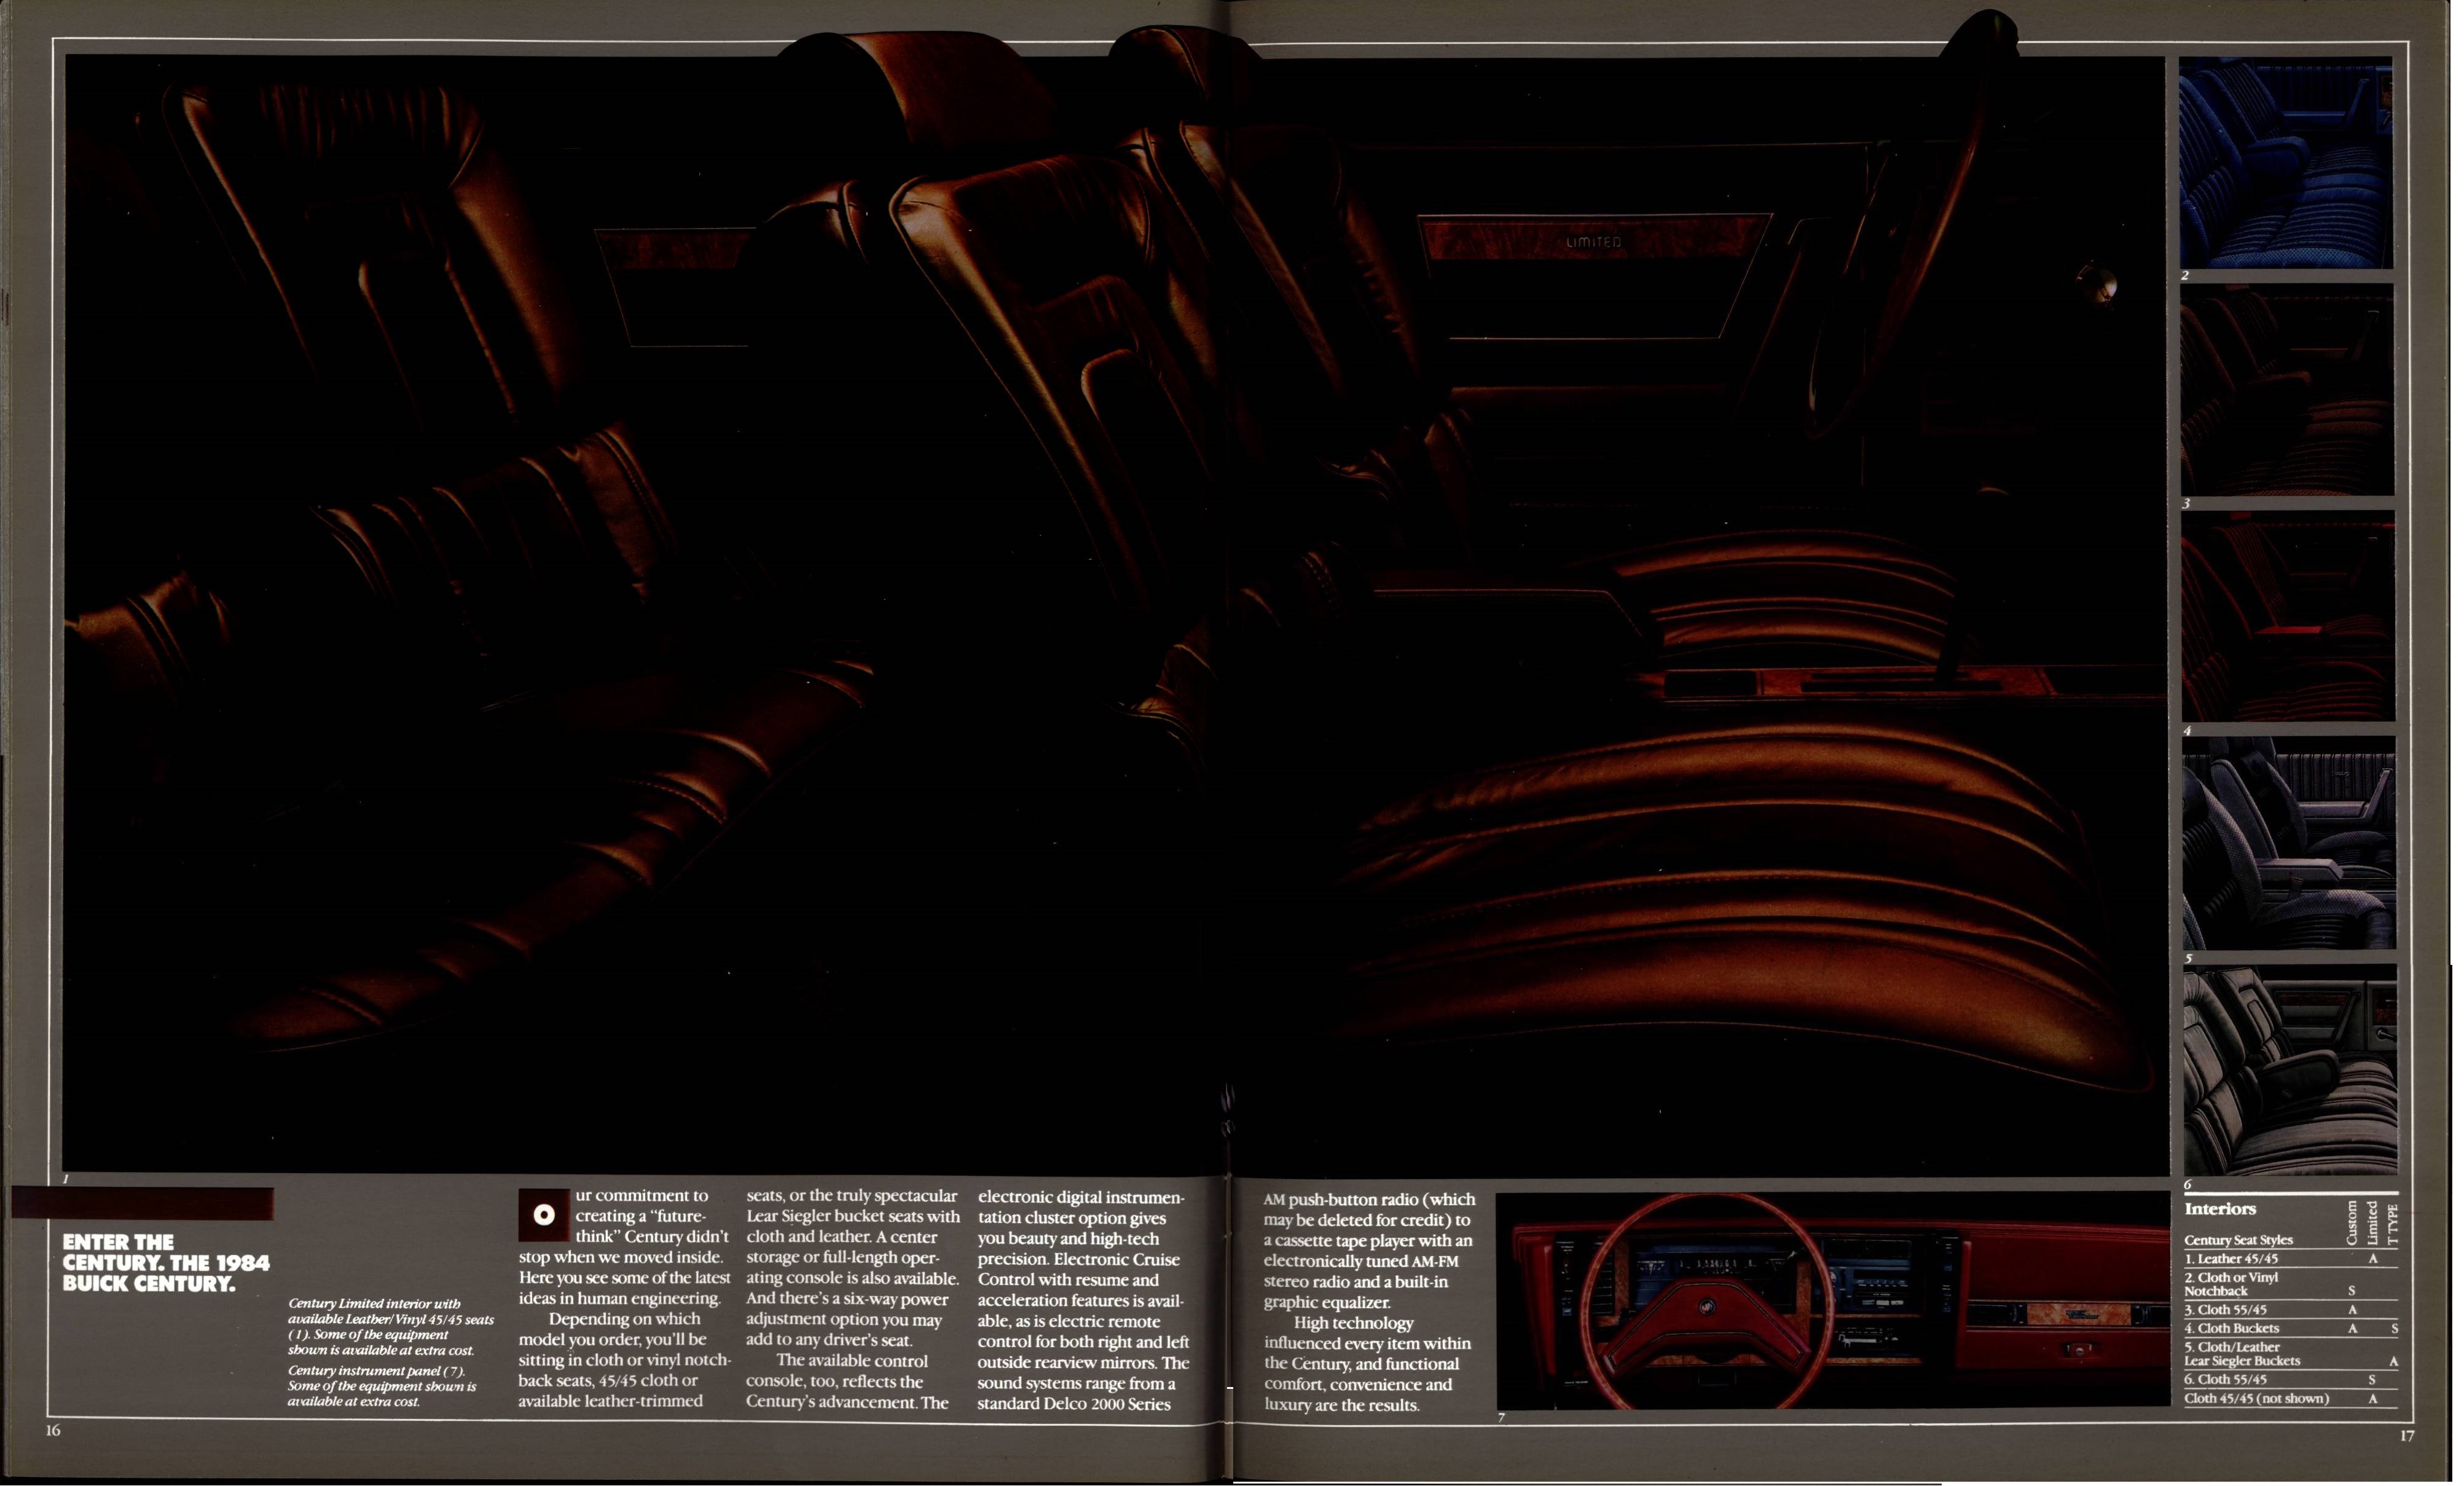This screenshot has width=2464, height=1486.
Task: Click the drop-cap 'O' square
Action: [x=544, y=1215]
